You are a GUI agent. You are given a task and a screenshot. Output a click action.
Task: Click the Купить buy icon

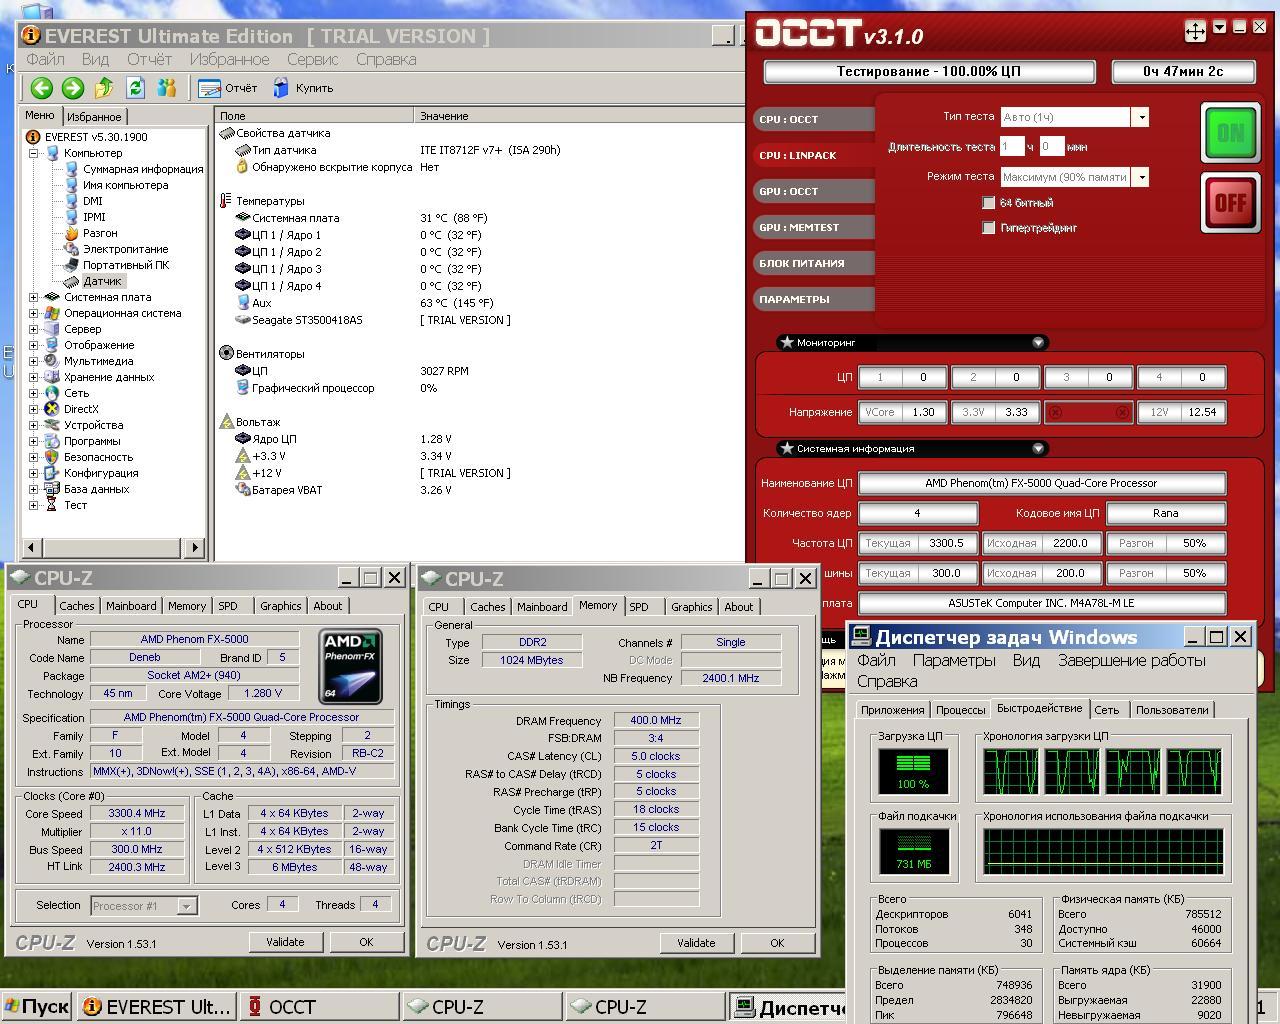[303, 88]
